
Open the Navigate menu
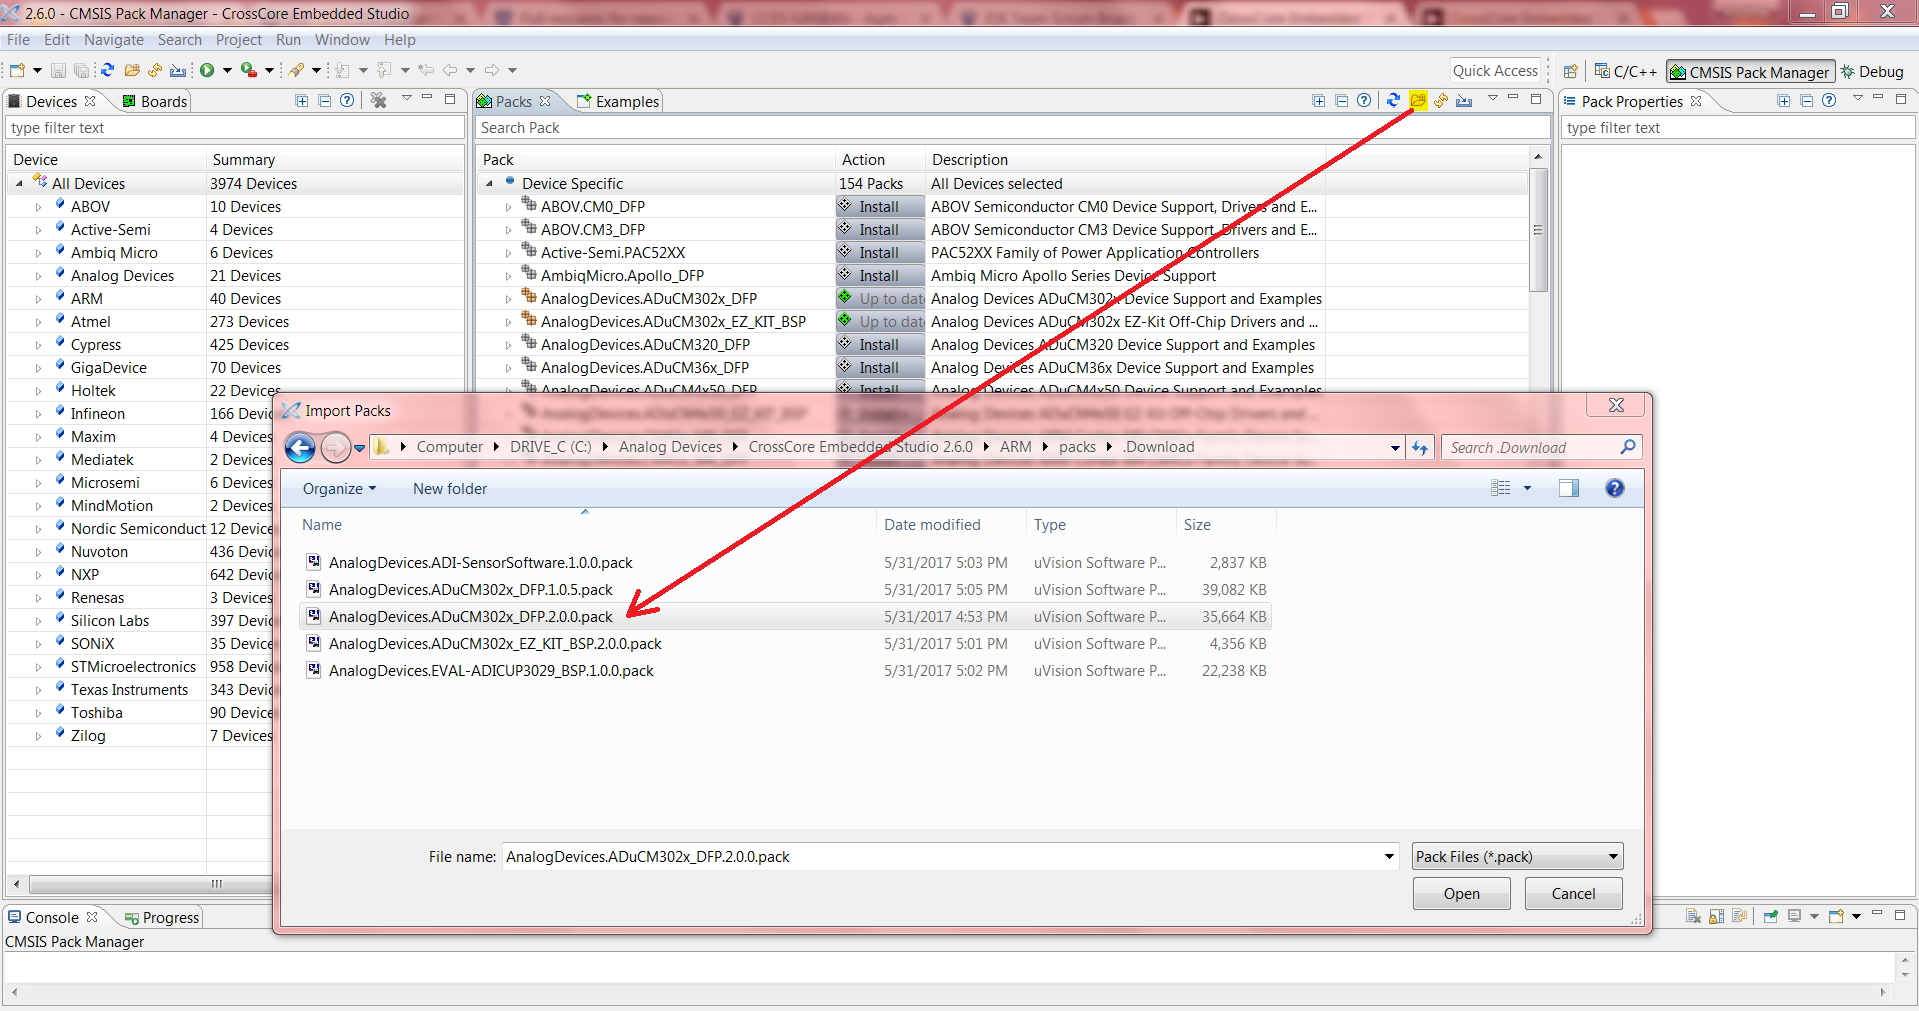click(x=114, y=40)
